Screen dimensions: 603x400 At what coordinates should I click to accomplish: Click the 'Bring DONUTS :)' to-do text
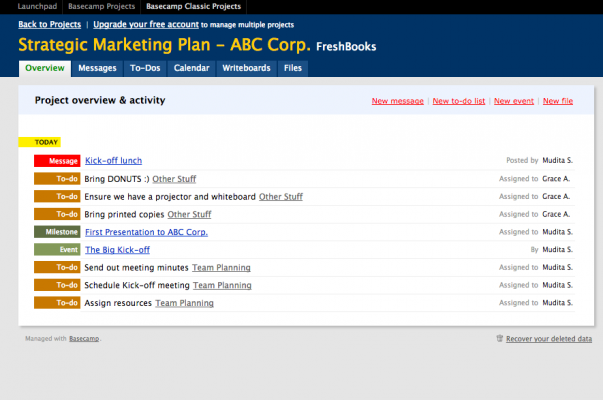point(117,179)
